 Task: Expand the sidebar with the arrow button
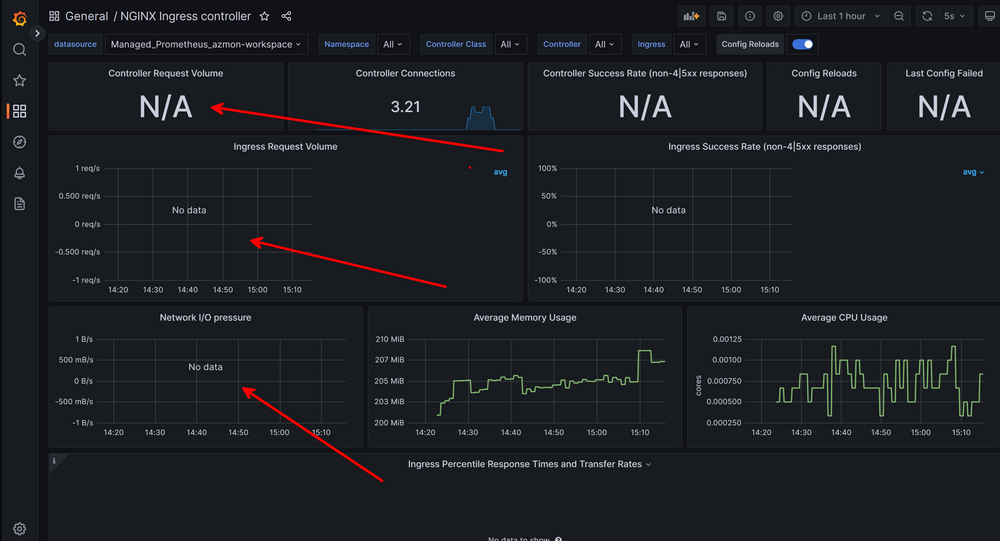pos(38,33)
